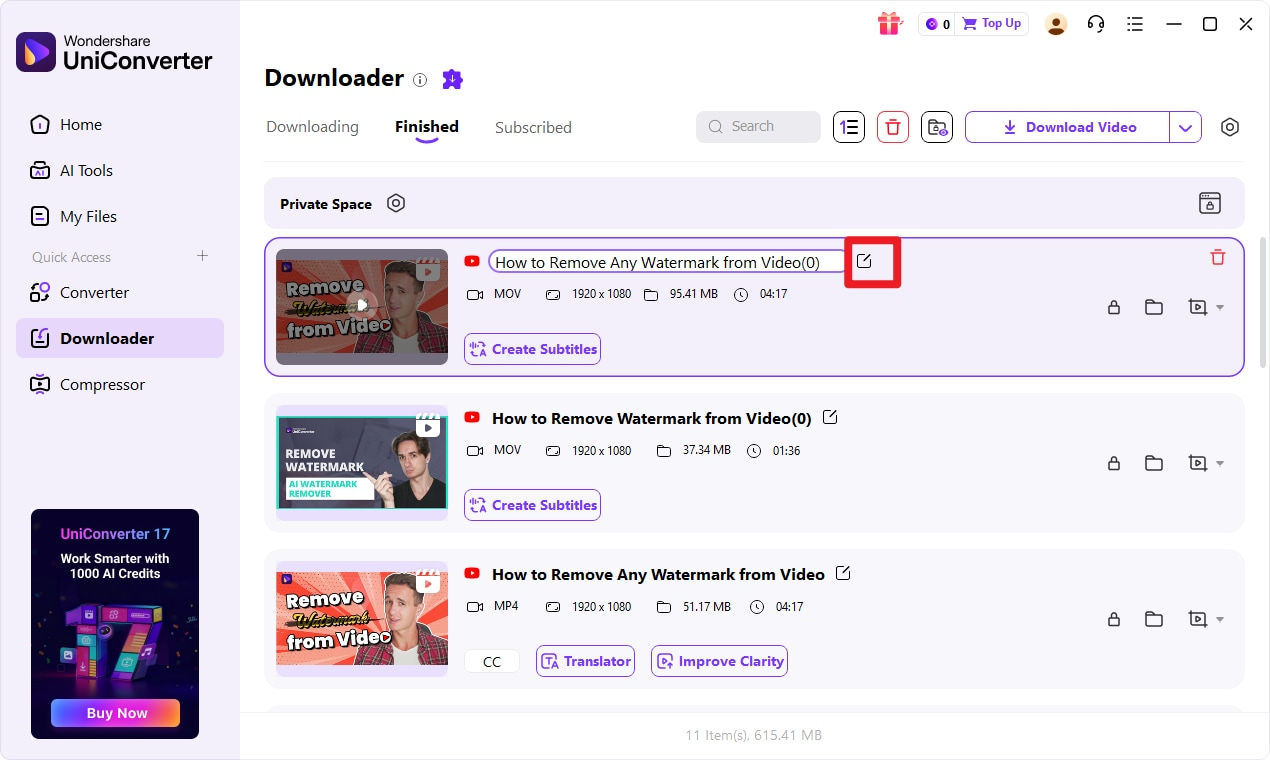
Task: Lock the 51.17 MB video into Private Space
Action: (1114, 619)
